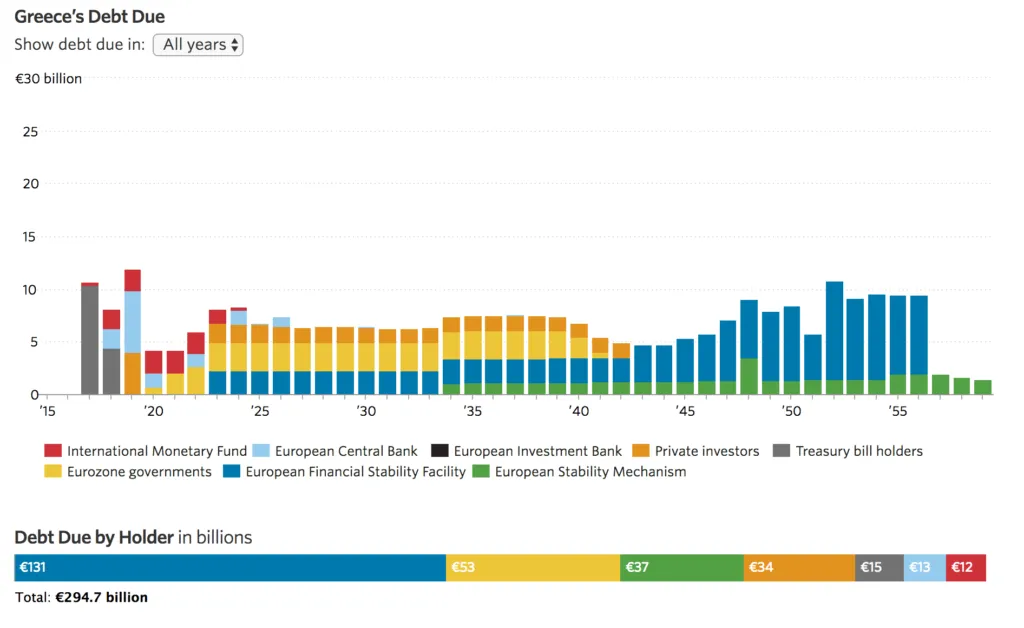Select the €53 yellow segment in holder bar
The width and height of the screenshot is (1024, 628).
532,568
